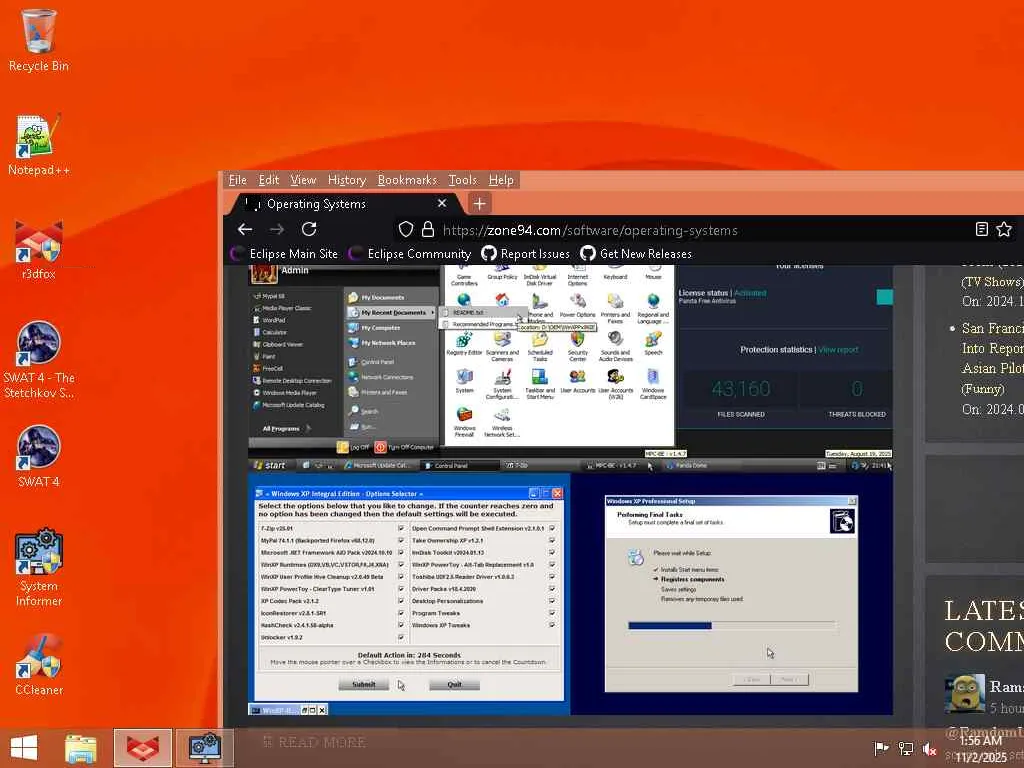
Task: Toggle reader view icon
Action: 982,229
